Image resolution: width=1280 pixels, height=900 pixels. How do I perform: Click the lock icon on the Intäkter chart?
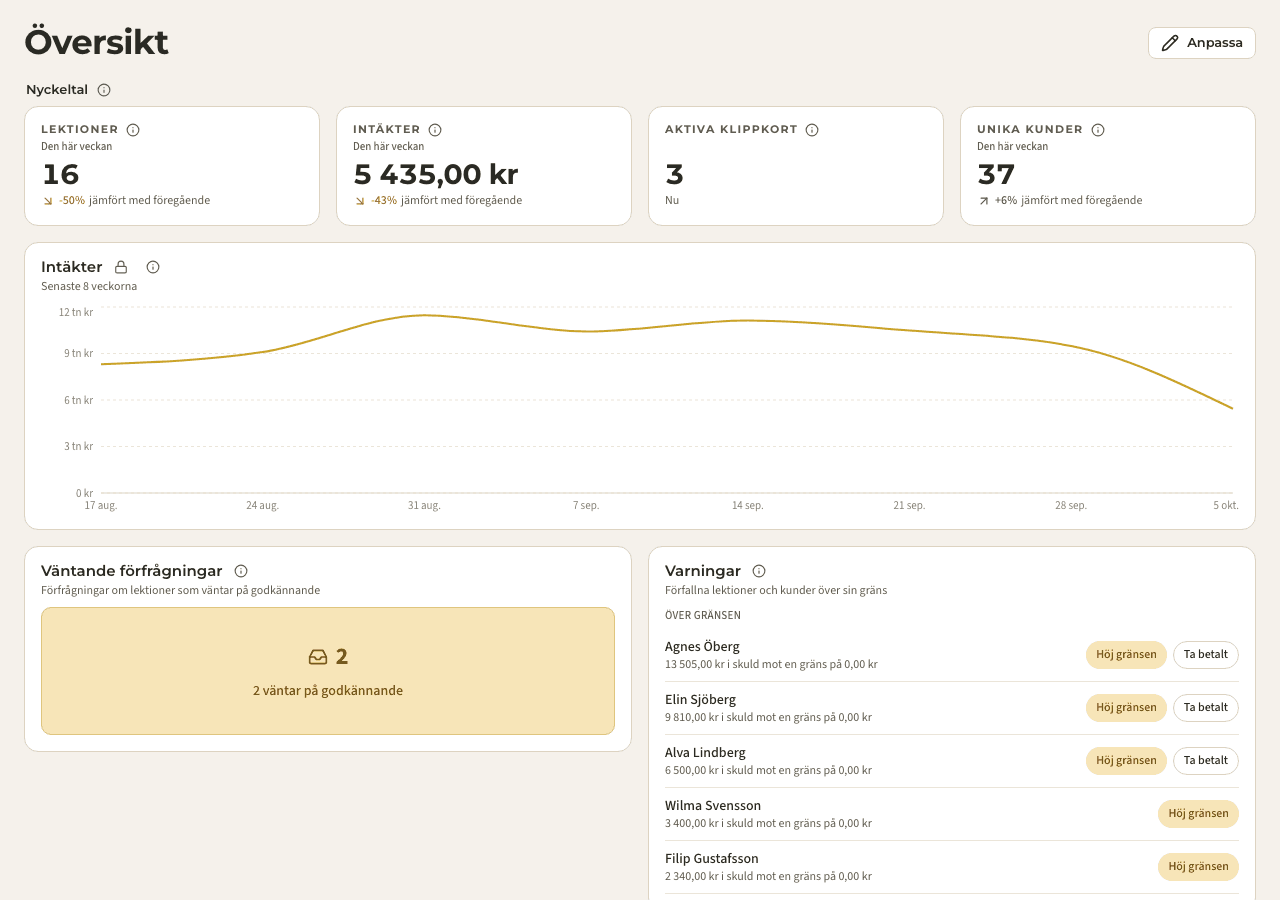point(121,267)
